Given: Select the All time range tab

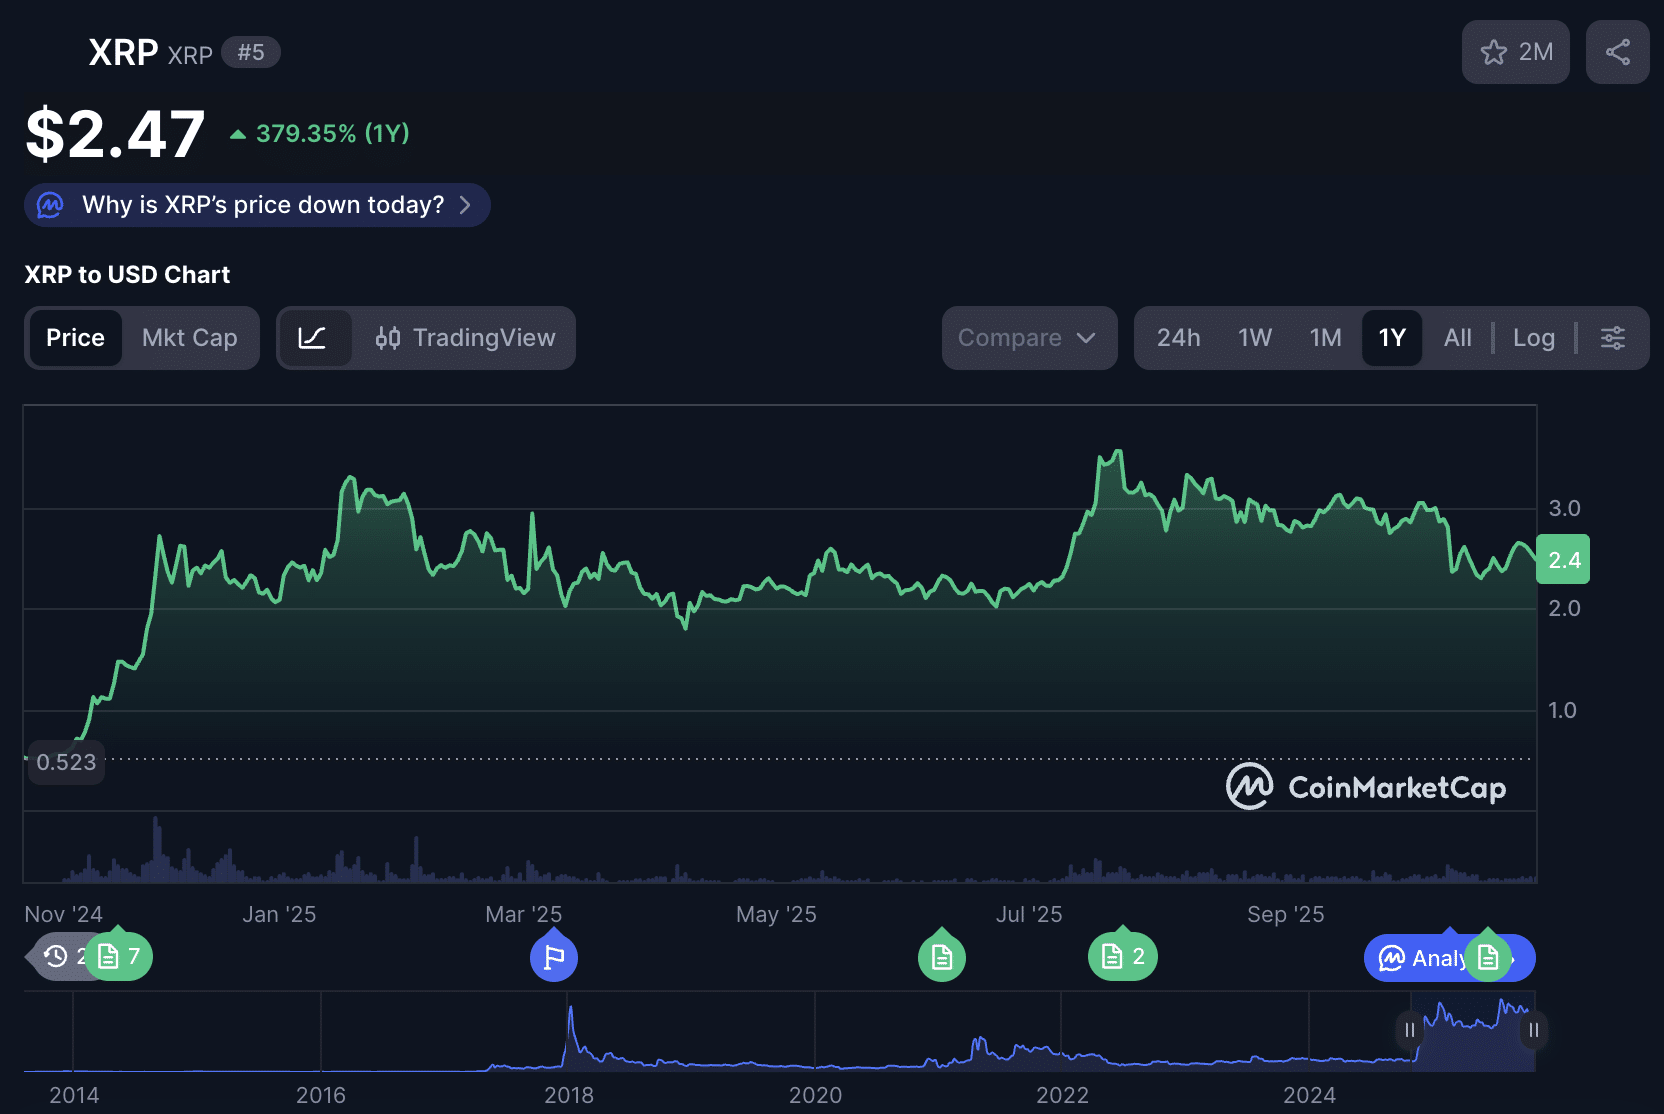Looking at the screenshot, I should coord(1457,338).
